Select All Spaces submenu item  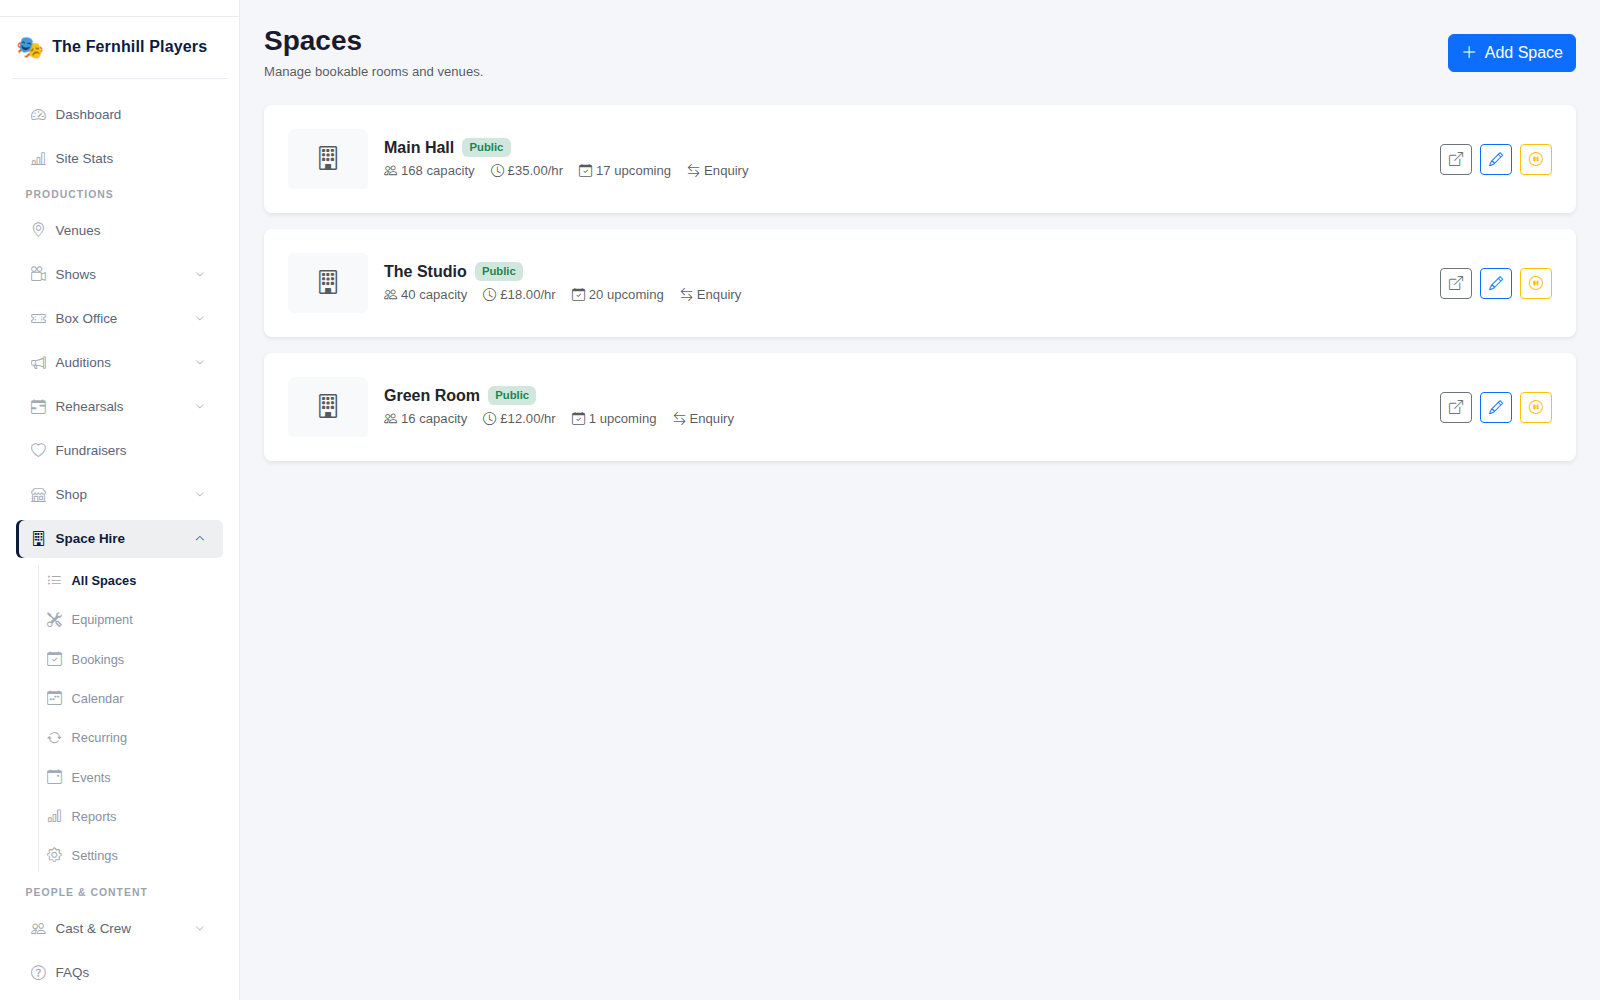coord(130,581)
